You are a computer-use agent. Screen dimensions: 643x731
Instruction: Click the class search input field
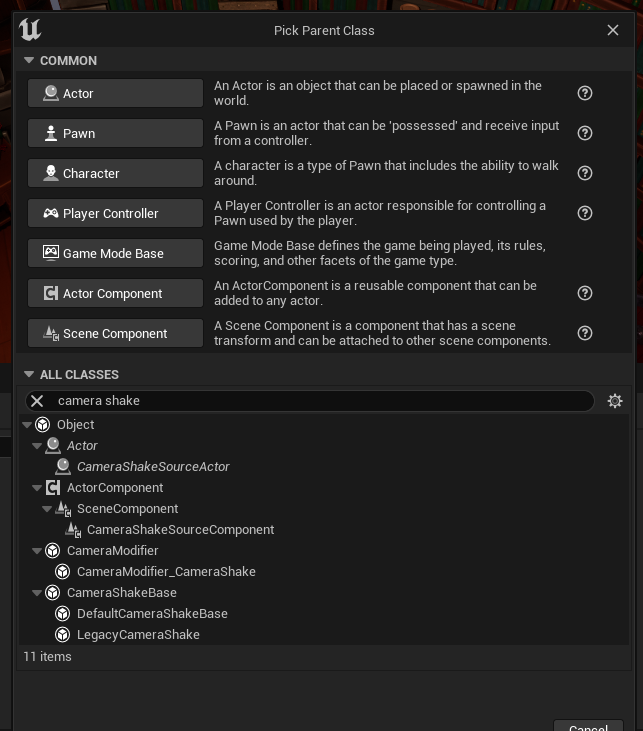pyautogui.click(x=320, y=401)
